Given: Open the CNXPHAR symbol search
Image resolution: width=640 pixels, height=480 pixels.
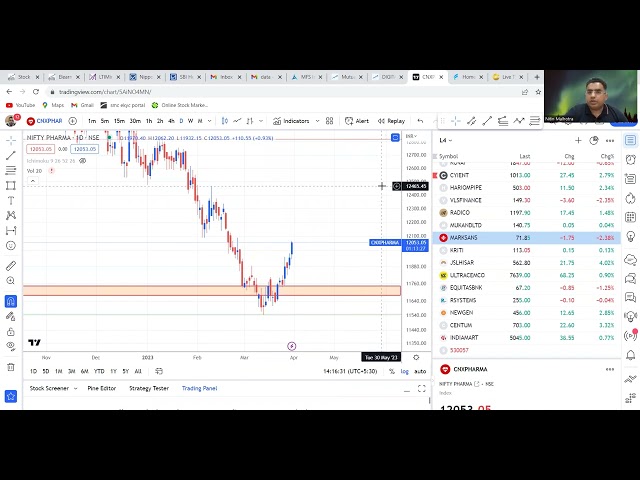Looking at the screenshot, I should pyautogui.click(x=44, y=121).
